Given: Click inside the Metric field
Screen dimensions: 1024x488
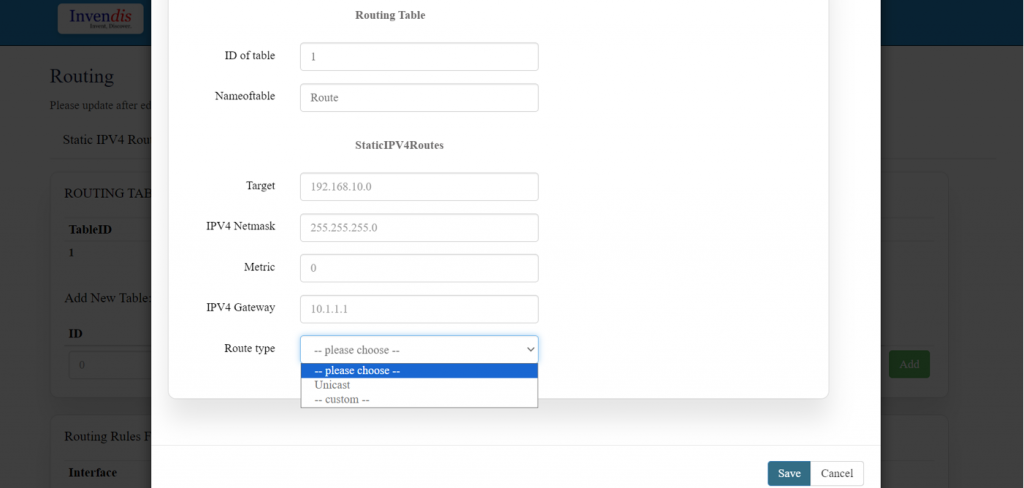Looking at the screenshot, I should click(419, 268).
